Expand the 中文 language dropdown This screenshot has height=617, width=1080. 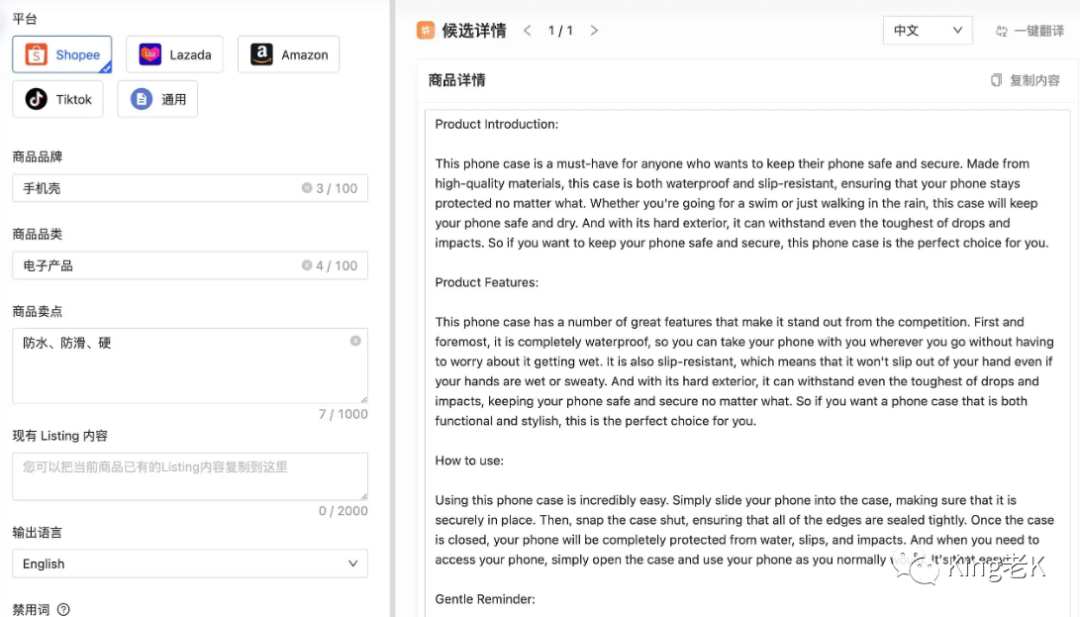(927, 30)
